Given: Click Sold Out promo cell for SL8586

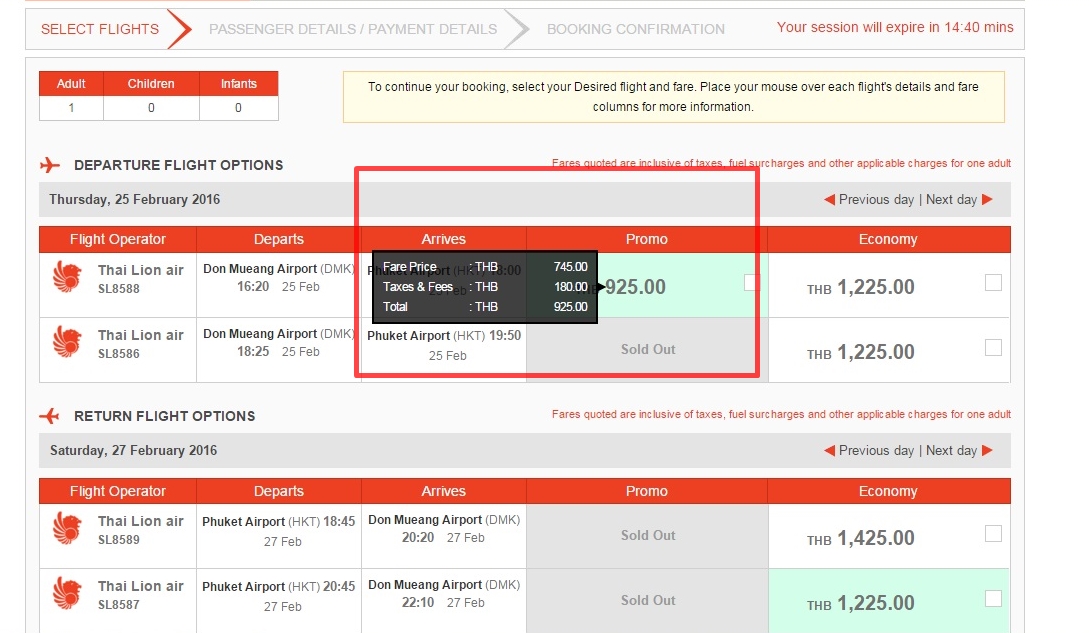Looking at the screenshot, I should tap(647, 350).
